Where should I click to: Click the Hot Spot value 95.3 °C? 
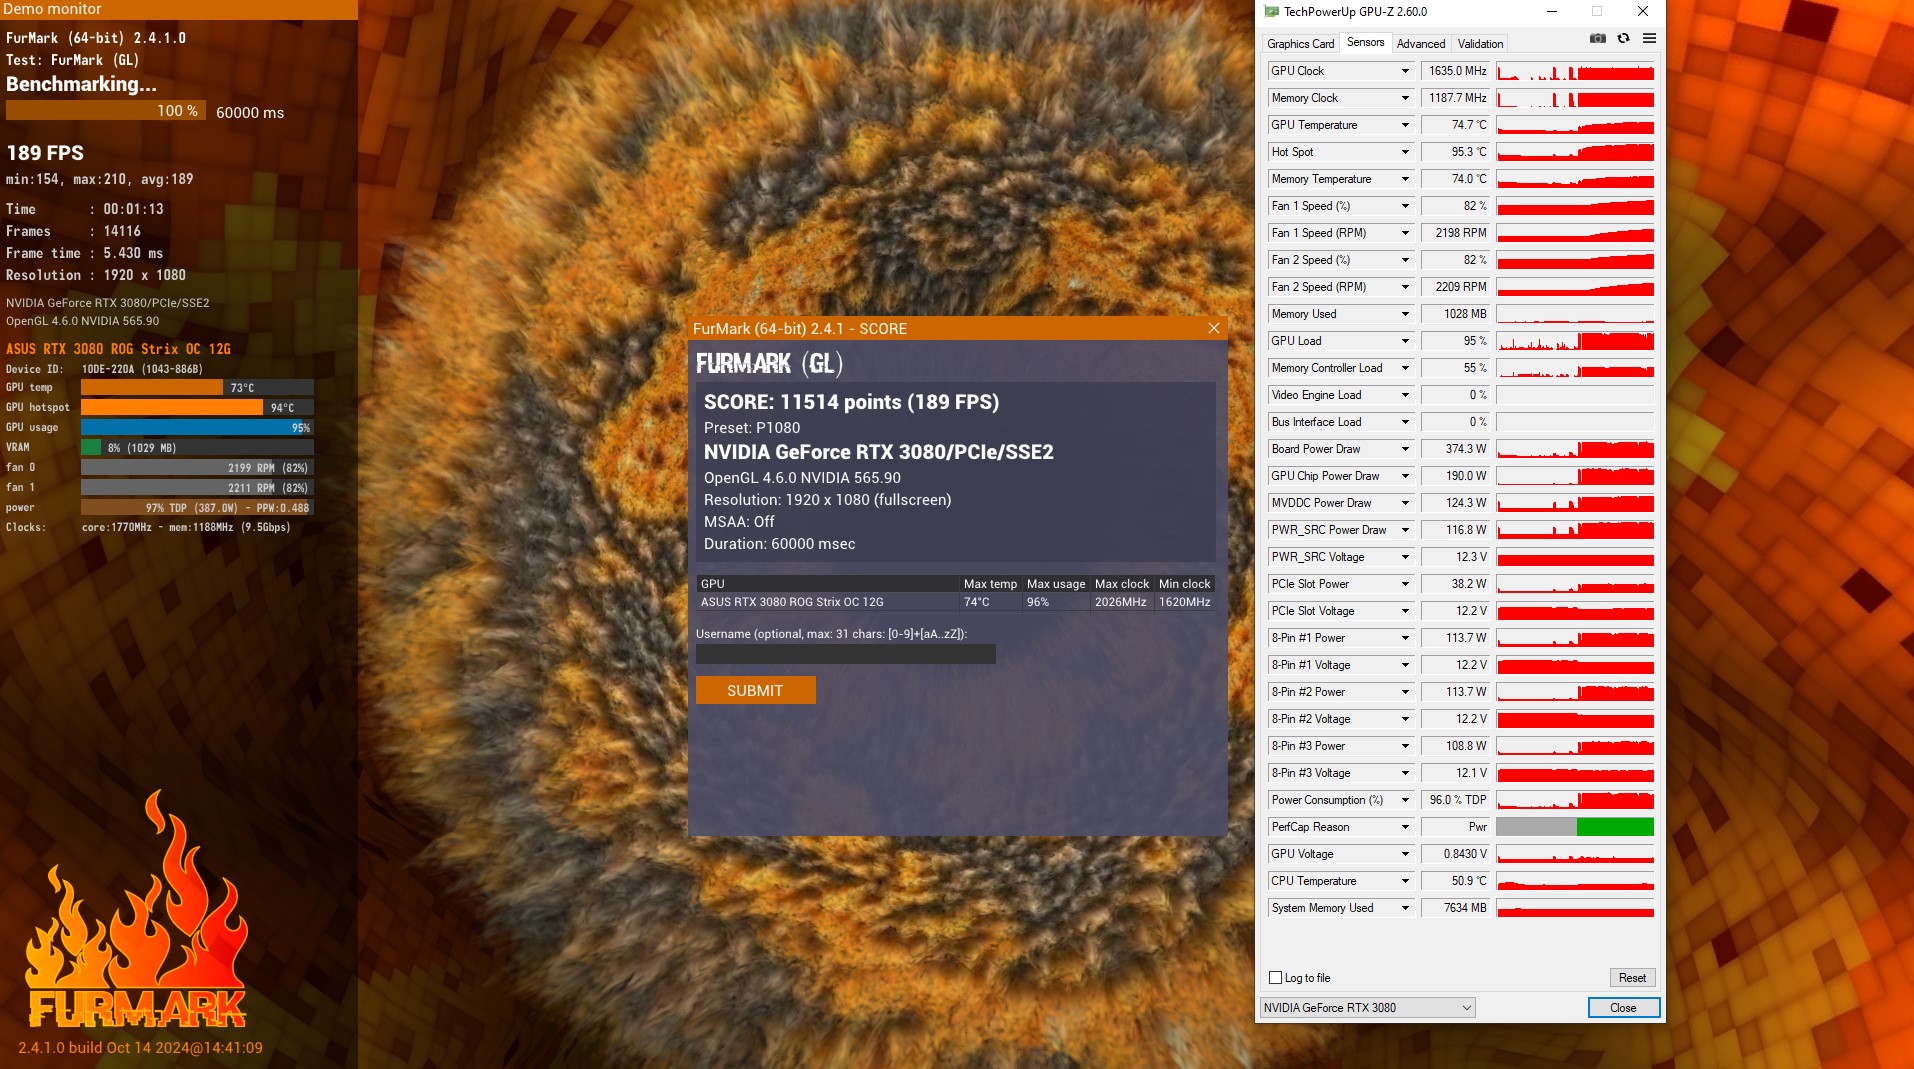(1456, 152)
